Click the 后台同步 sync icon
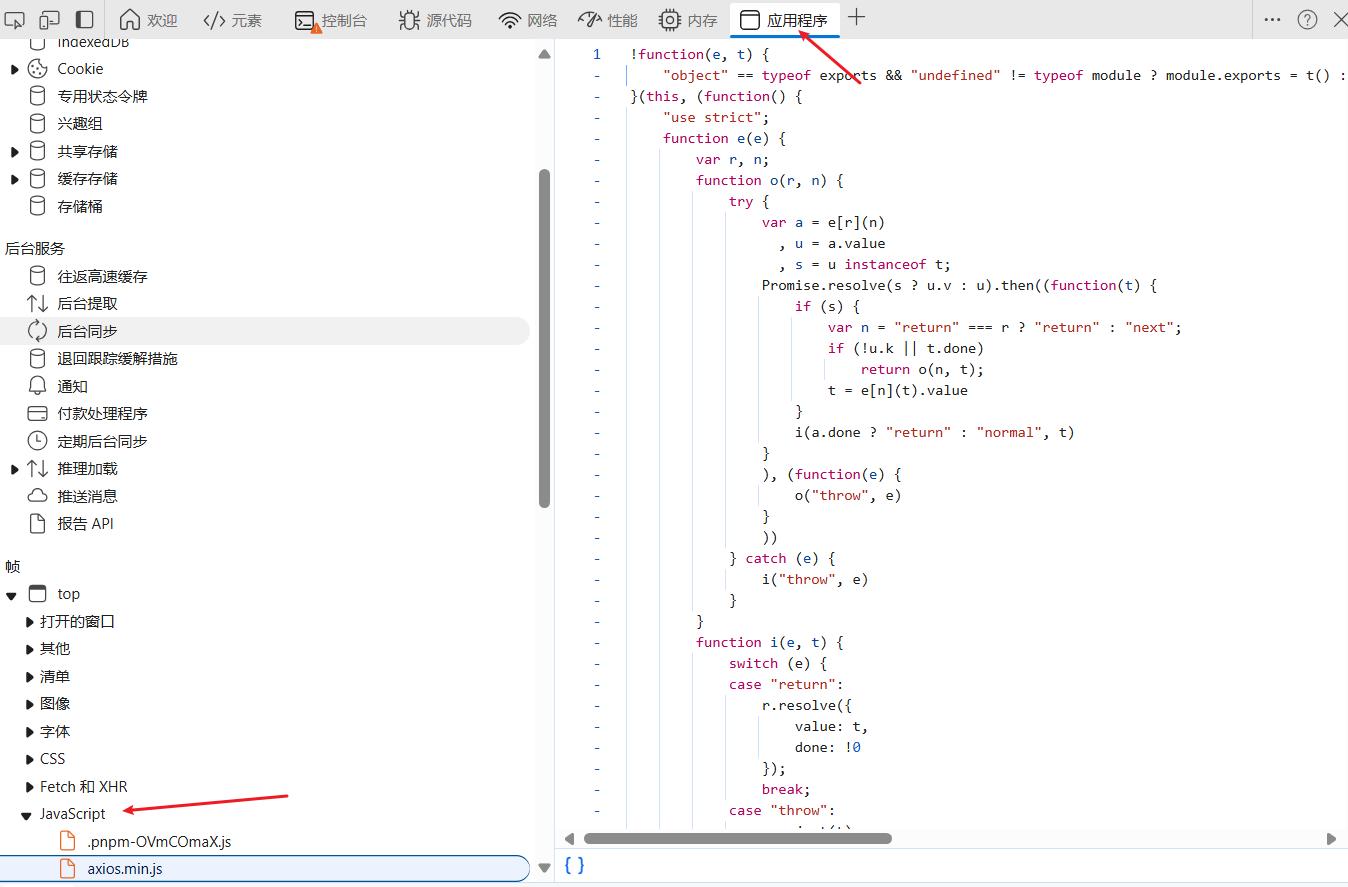Screen dimensions: 1348x887 (37, 331)
